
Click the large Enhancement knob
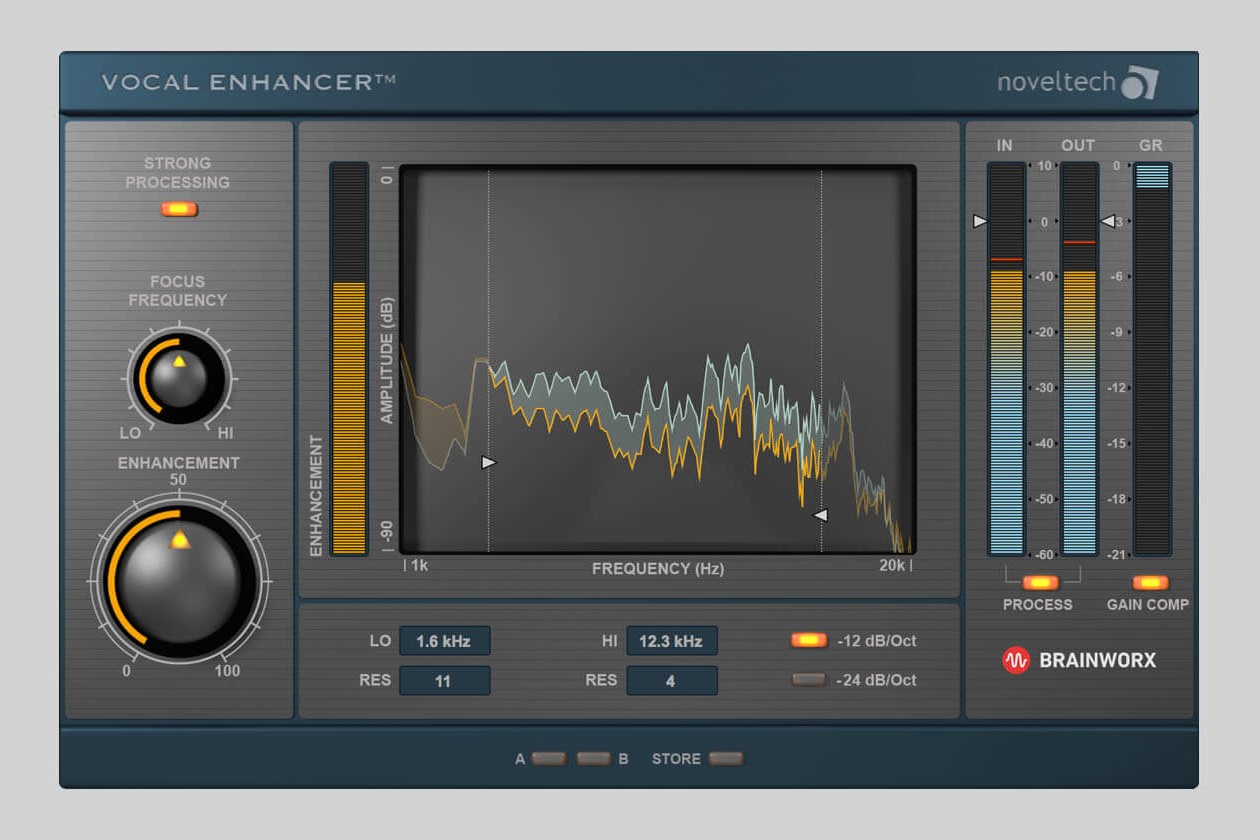180,581
